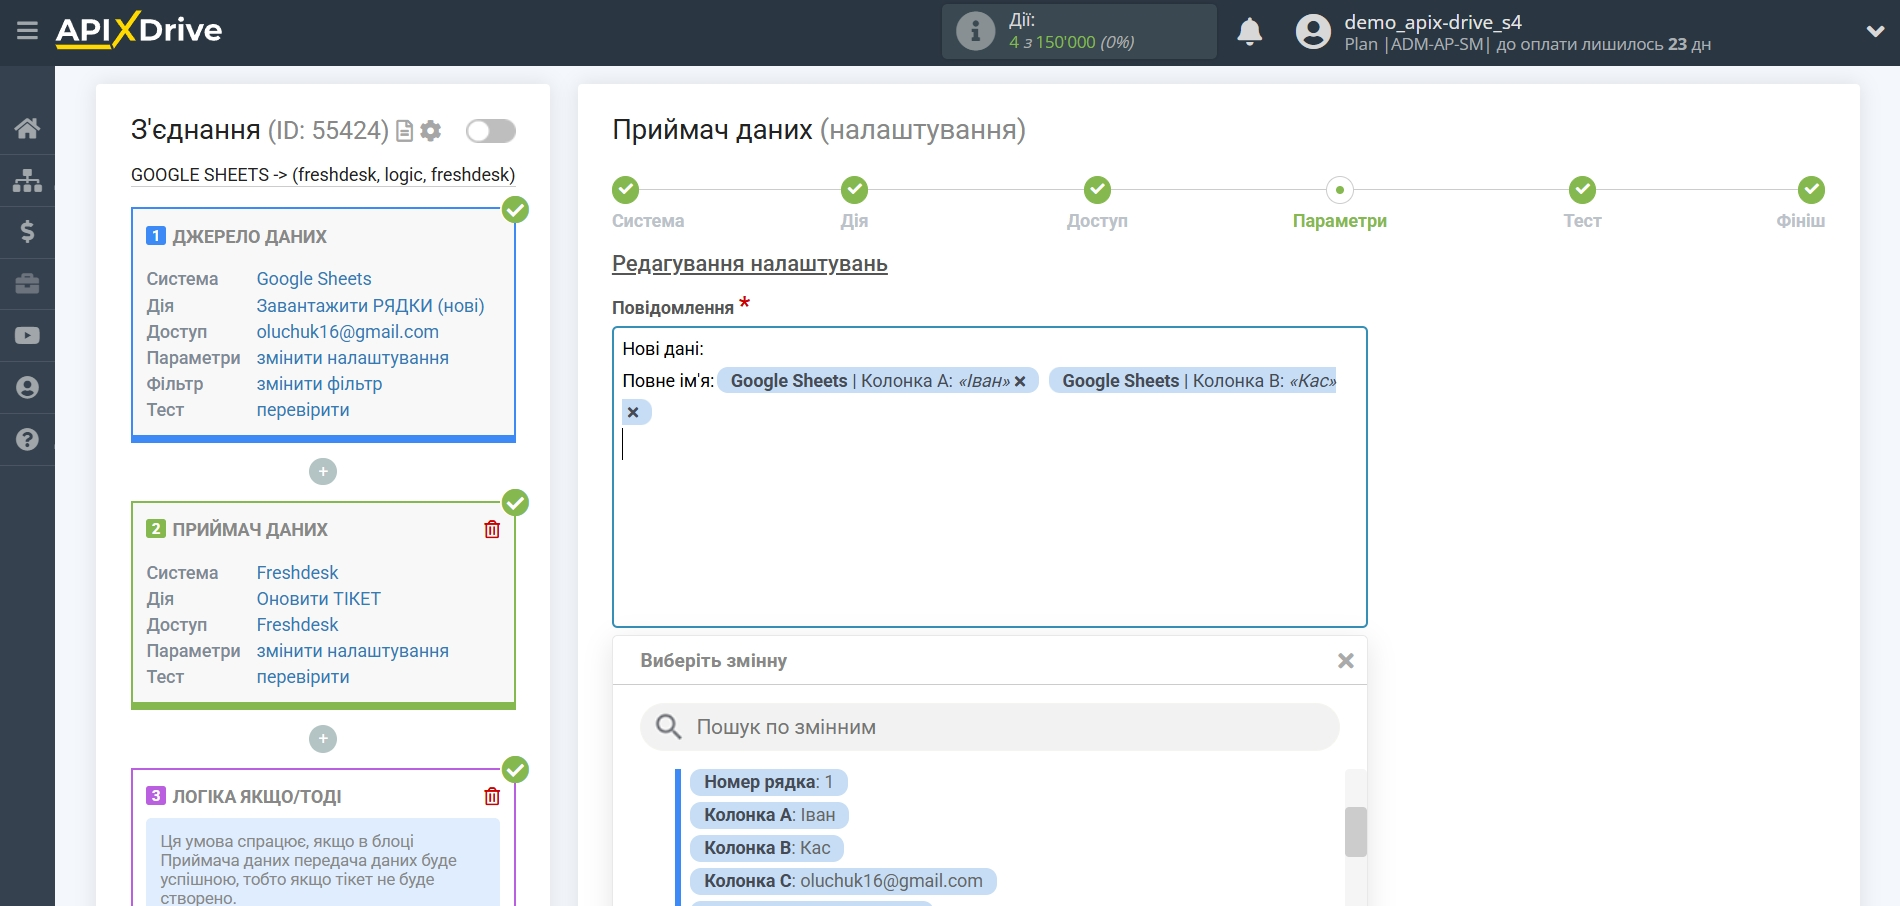This screenshot has width=1900, height=906.
Task: Click receiver змінити налаштування link
Action: [x=353, y=651]
